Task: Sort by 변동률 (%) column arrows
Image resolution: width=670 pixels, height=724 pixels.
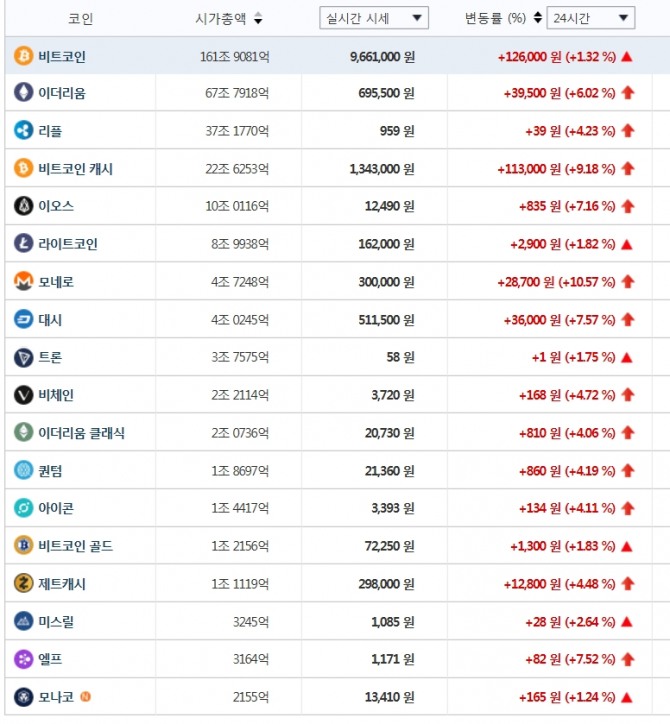Action: pyautogui.click(x=538, y=18)
